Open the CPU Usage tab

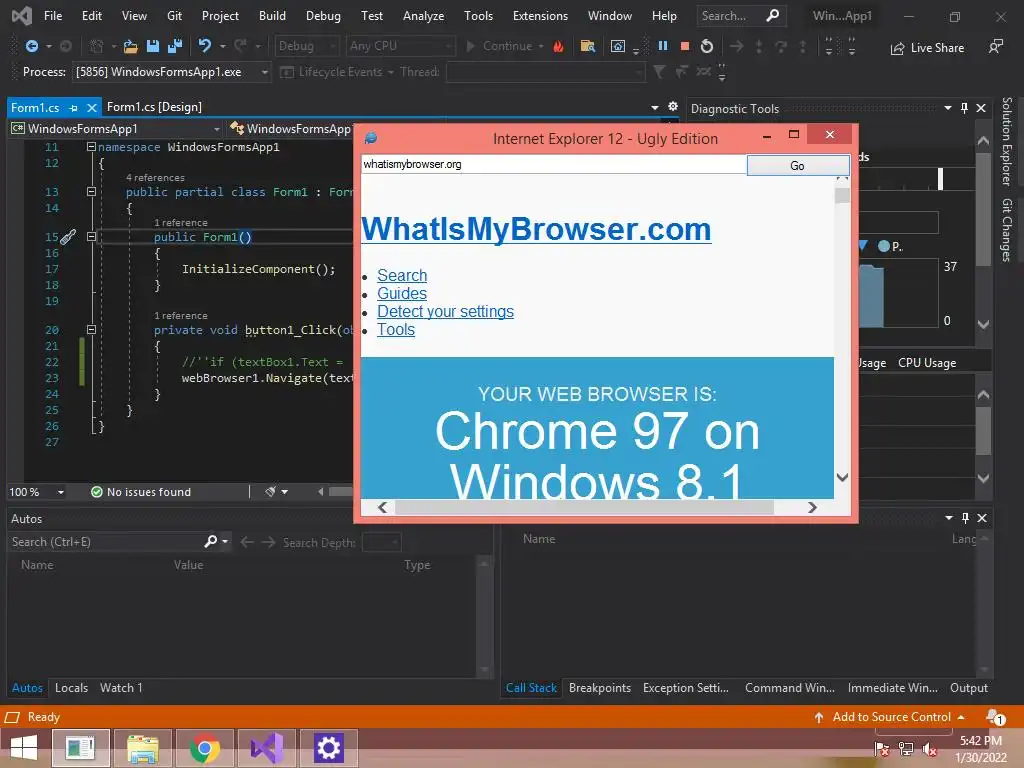coord(927,363)
